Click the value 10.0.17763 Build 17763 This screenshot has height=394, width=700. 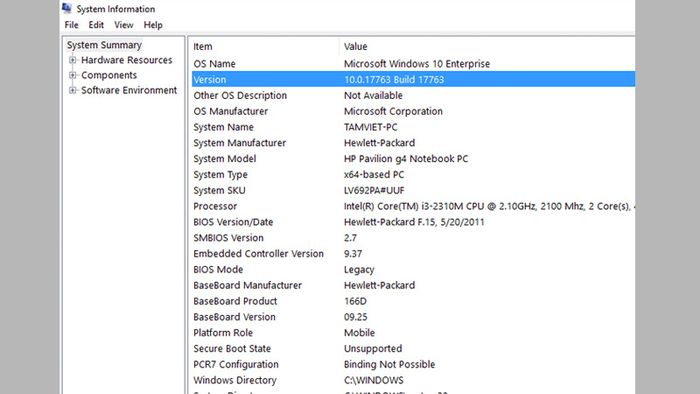click(x=394, y=79)
